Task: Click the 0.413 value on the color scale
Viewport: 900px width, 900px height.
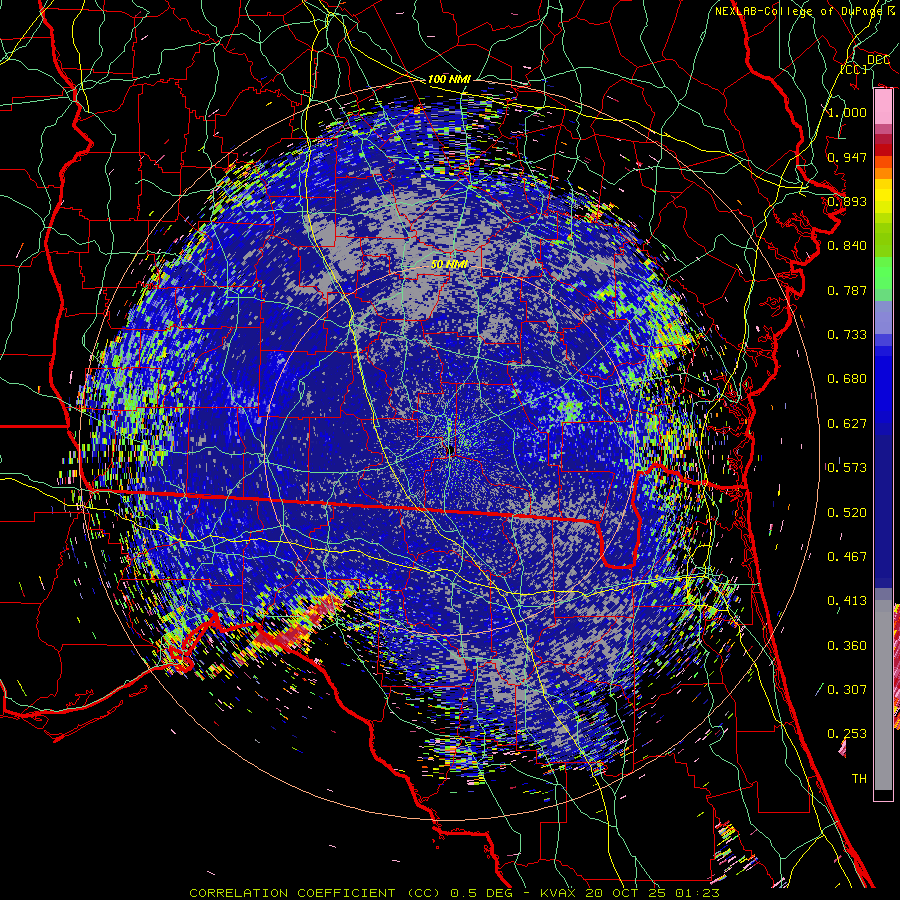Action: coord(847,601)
